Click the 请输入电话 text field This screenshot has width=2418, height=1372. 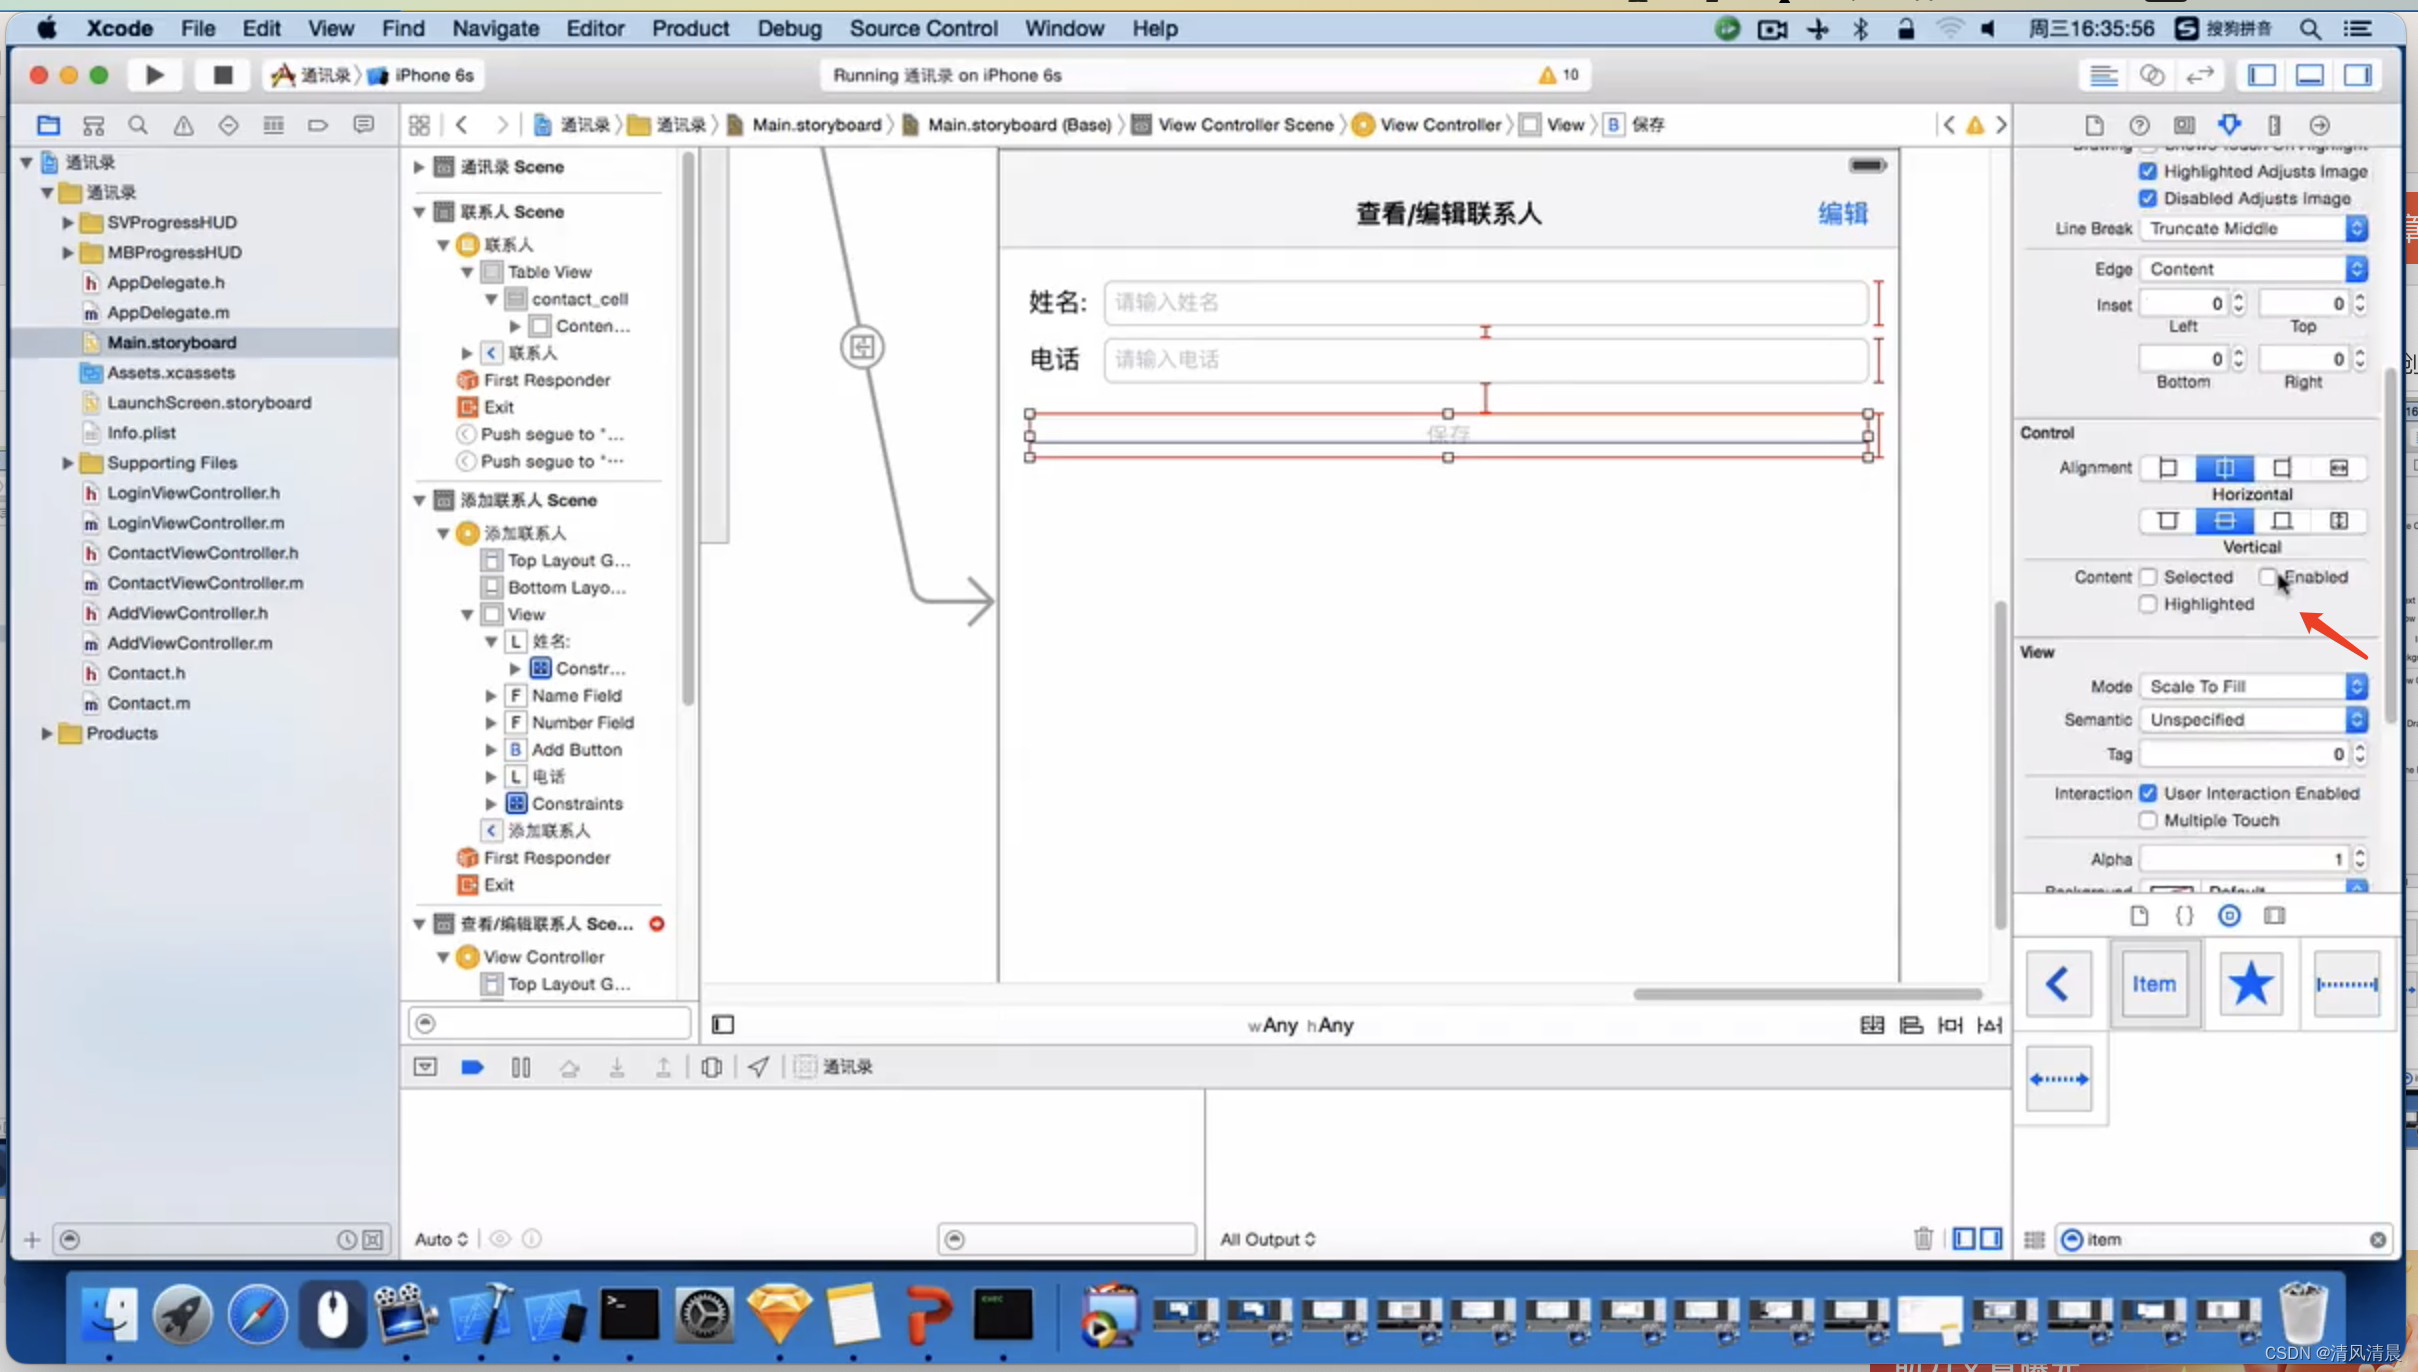click(x=1485, y=359)
